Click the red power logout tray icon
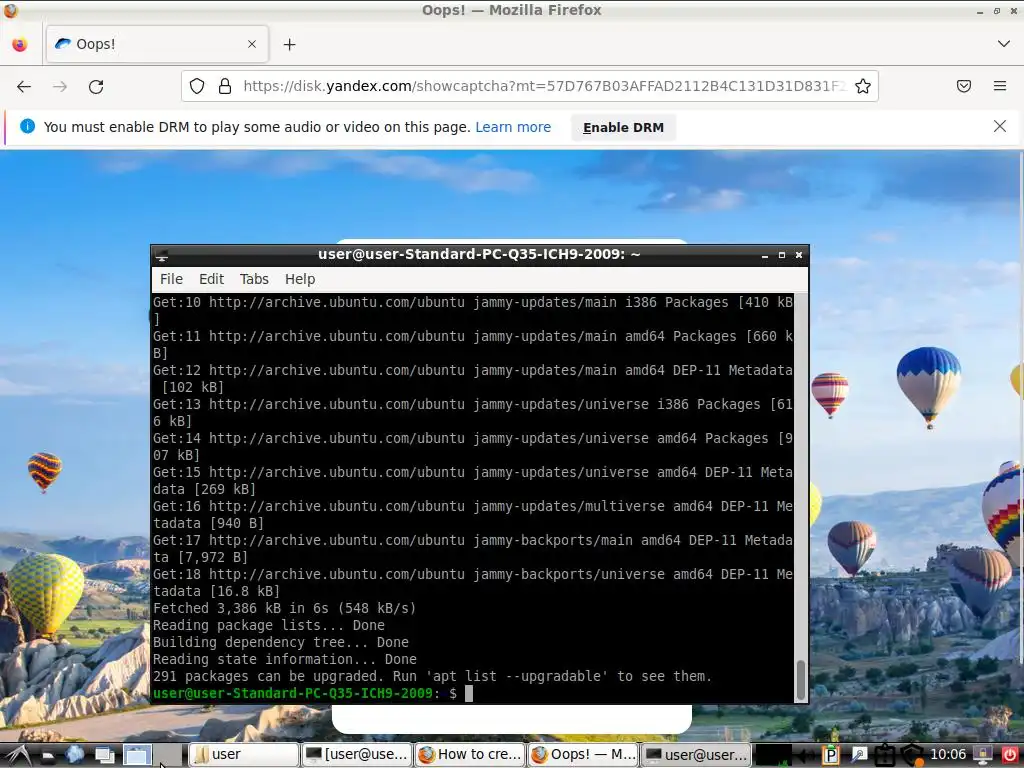 coord(1009,755)
